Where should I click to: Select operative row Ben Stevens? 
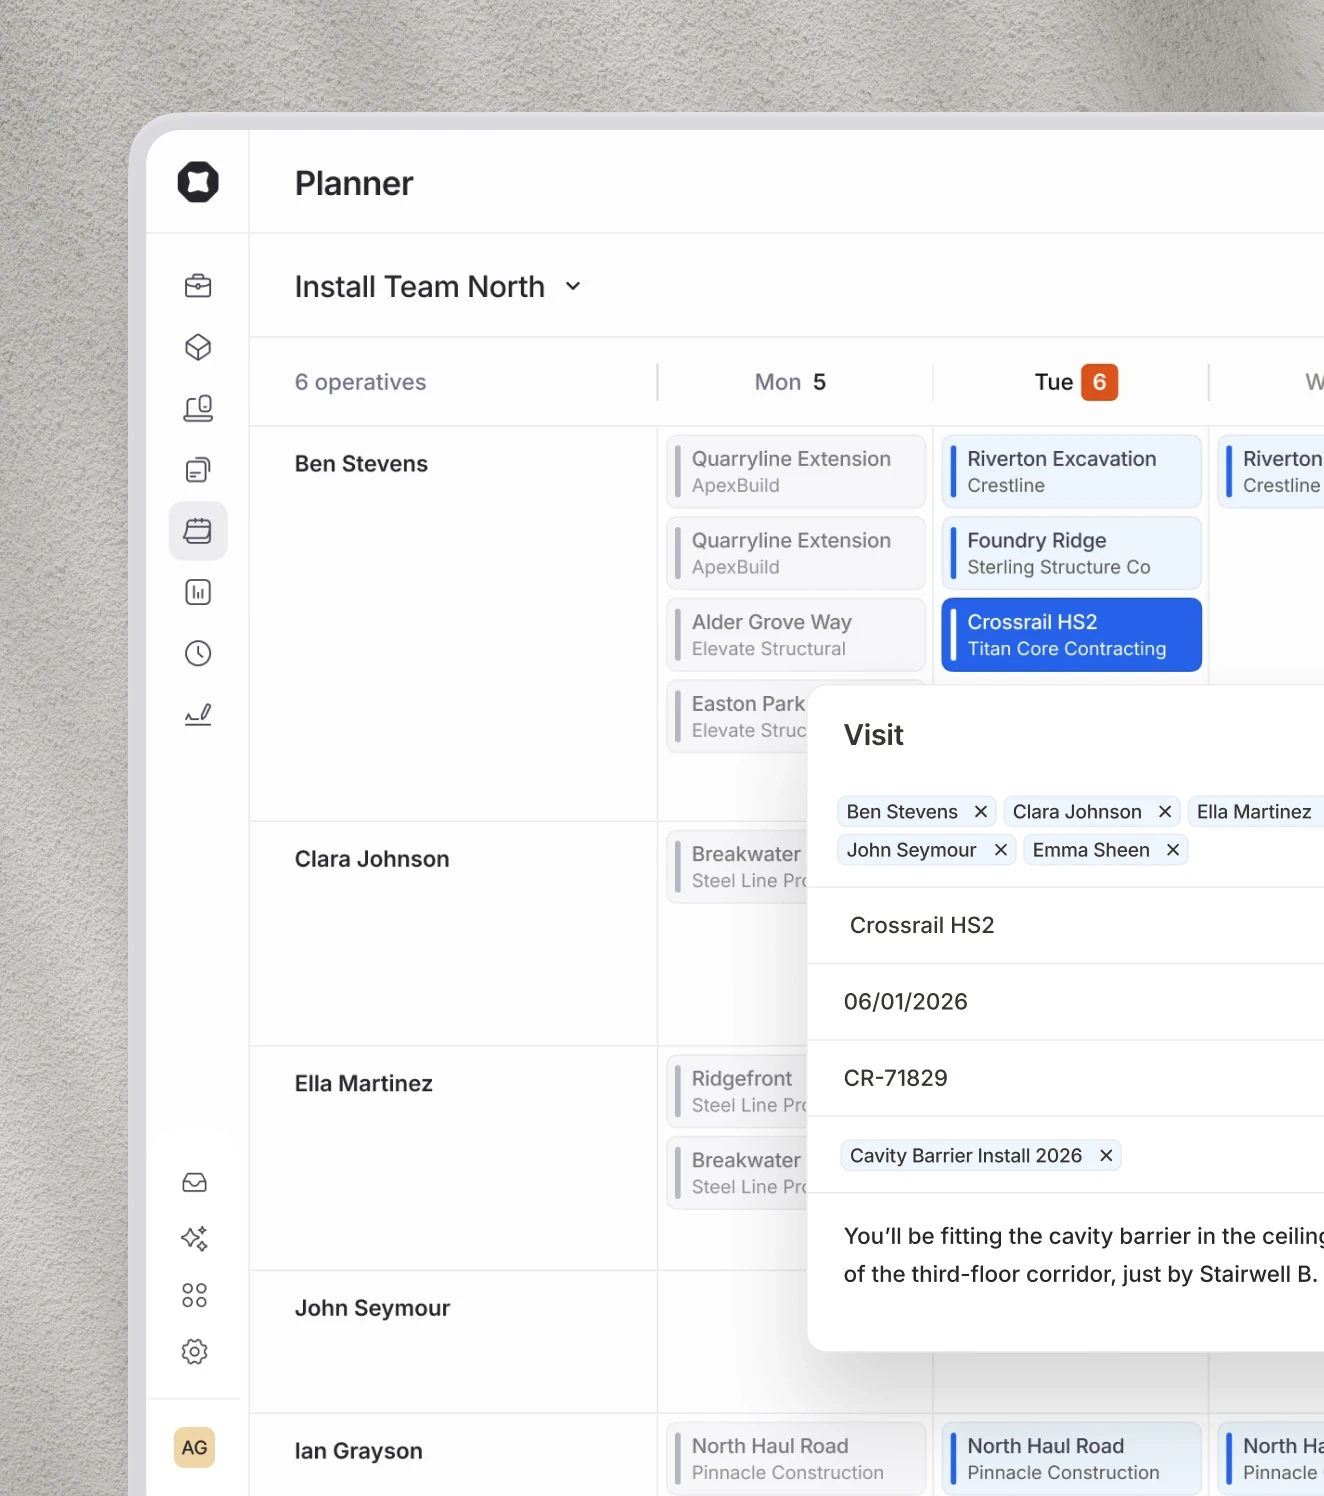(x=361, y=464)
